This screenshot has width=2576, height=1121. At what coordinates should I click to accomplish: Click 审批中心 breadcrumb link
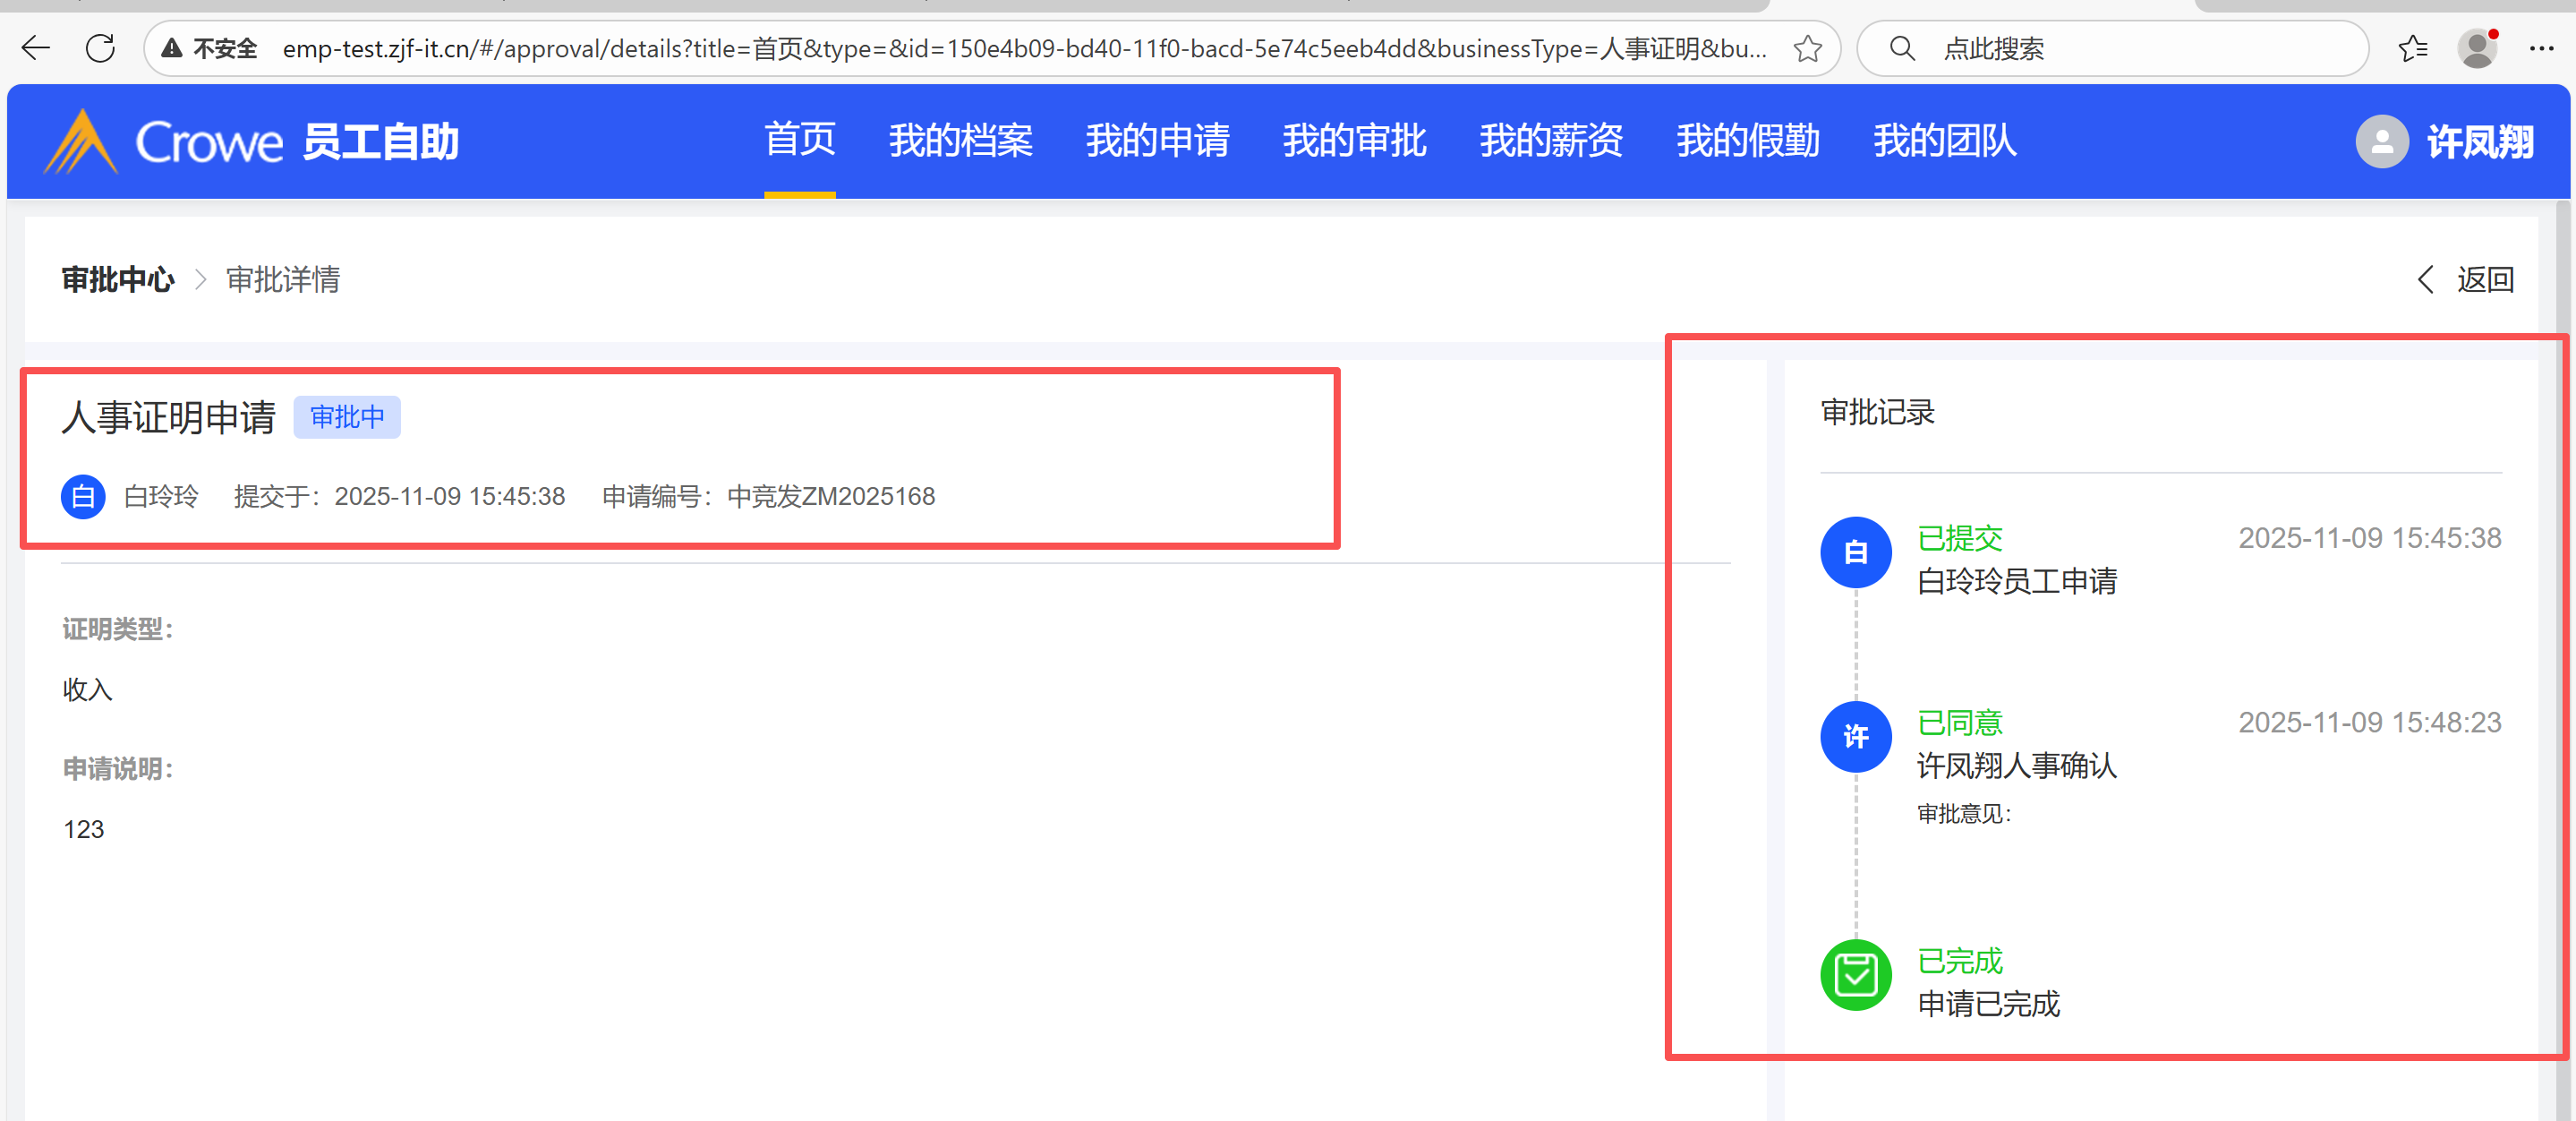118,279
